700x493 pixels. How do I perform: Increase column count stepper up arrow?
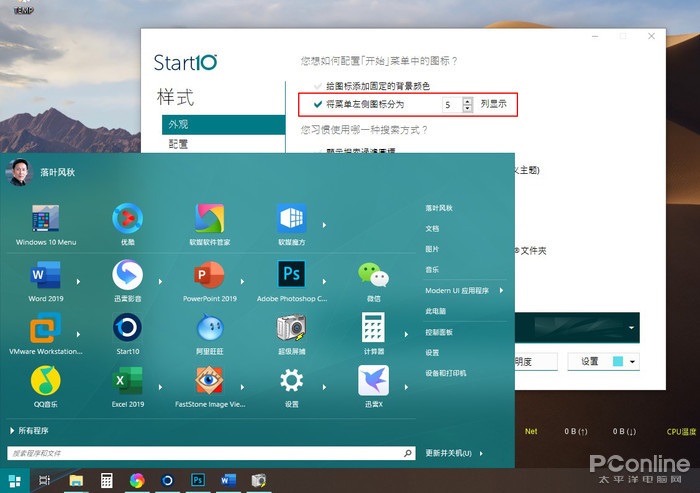(x=467, y=101)
